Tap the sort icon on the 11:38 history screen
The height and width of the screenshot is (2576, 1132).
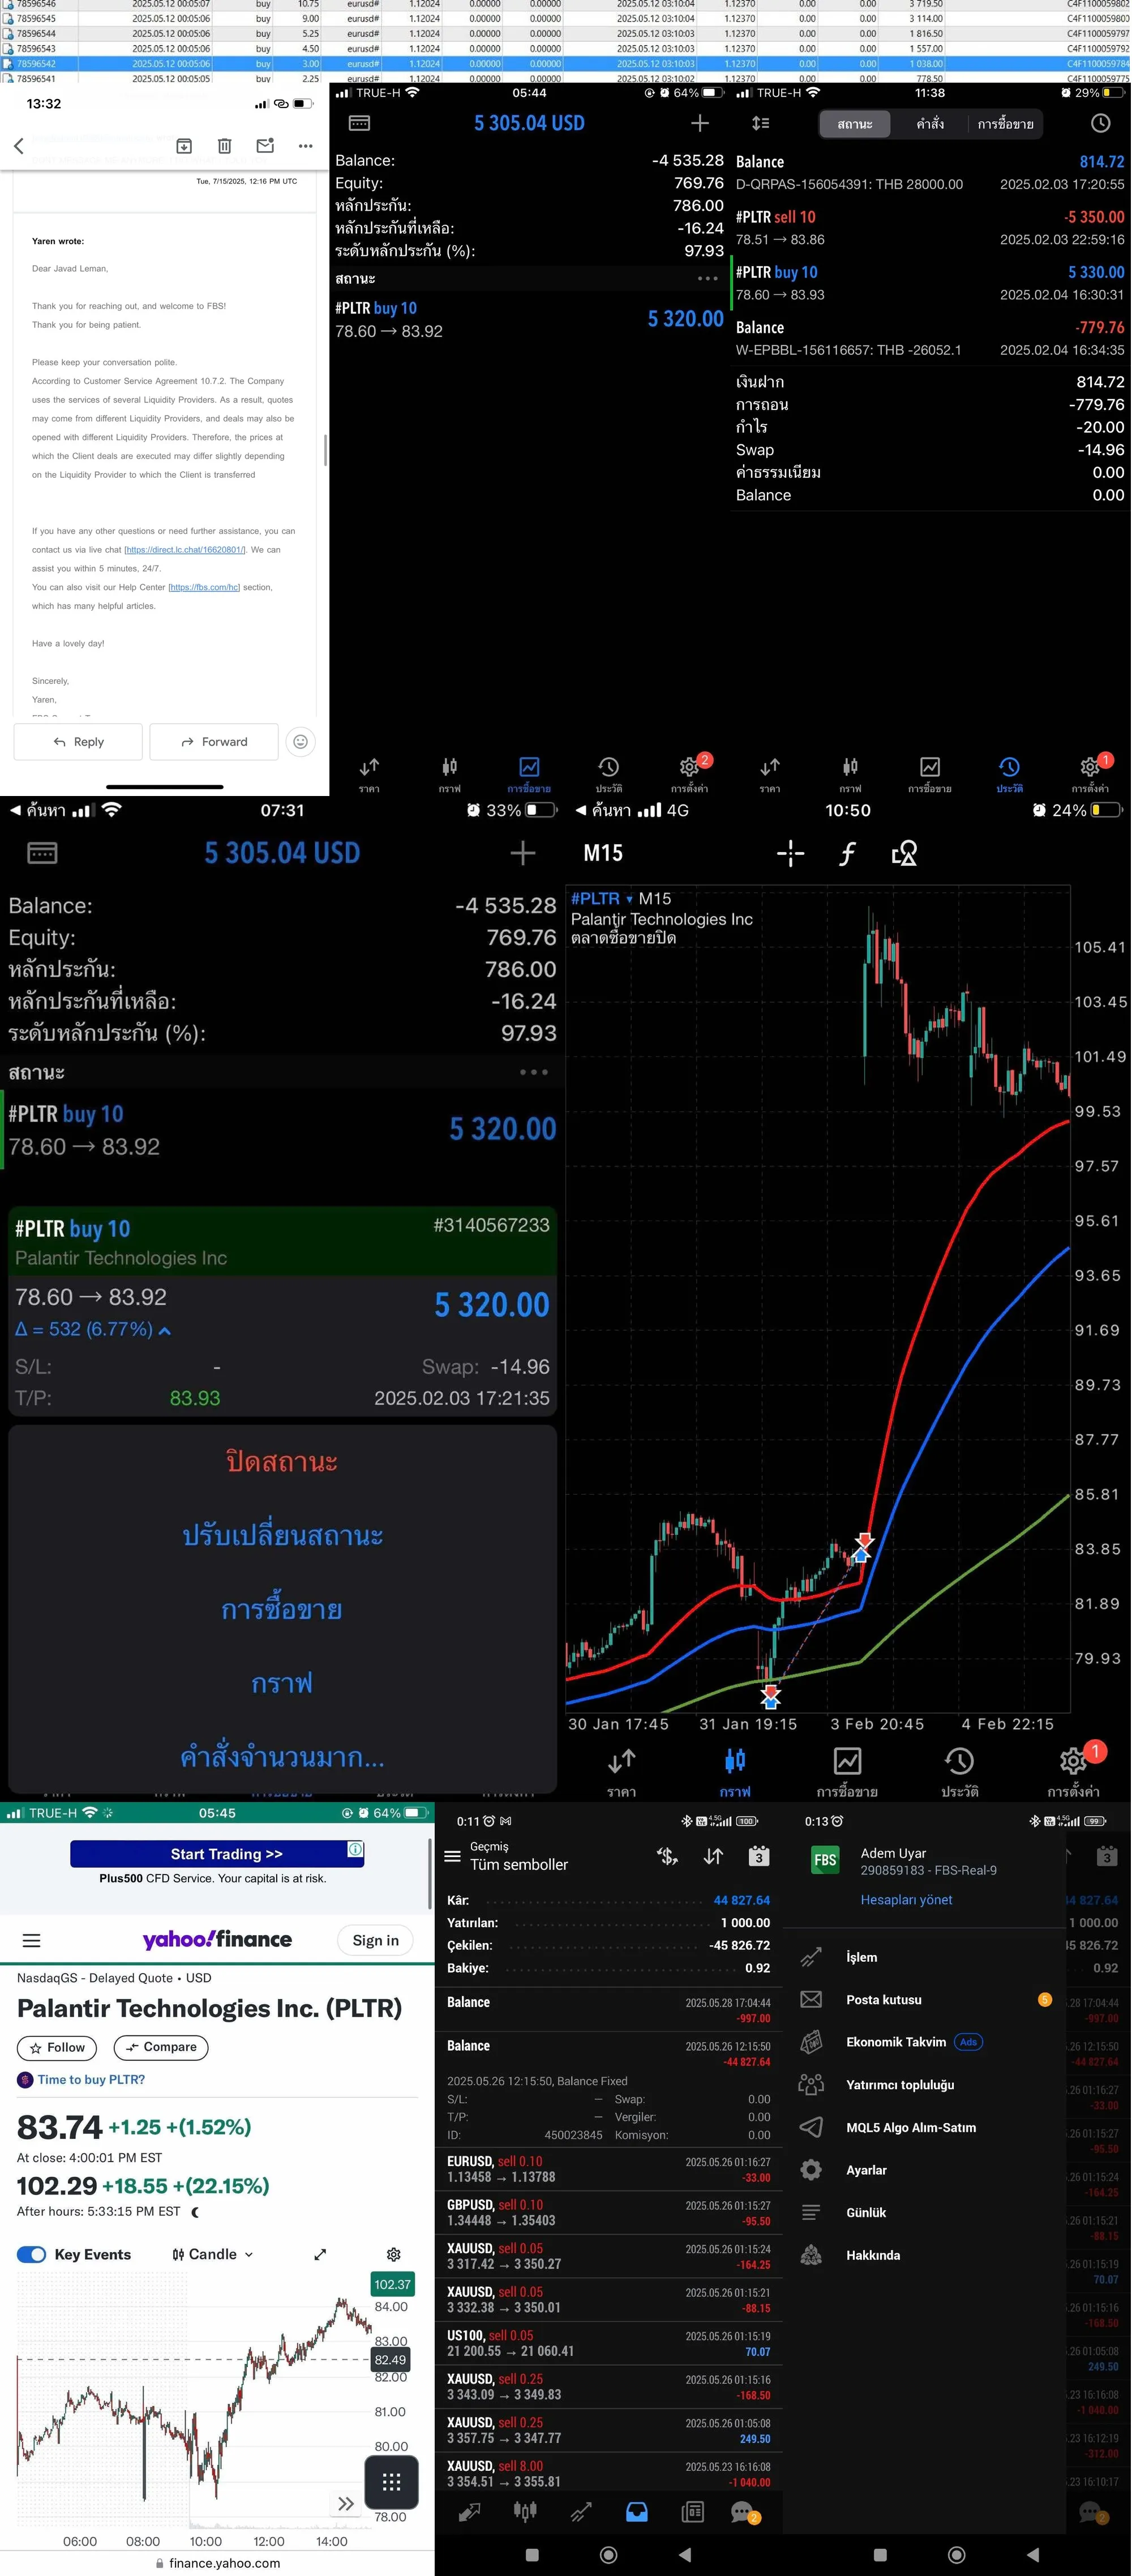pyautogui.click(x=761, y=123)
